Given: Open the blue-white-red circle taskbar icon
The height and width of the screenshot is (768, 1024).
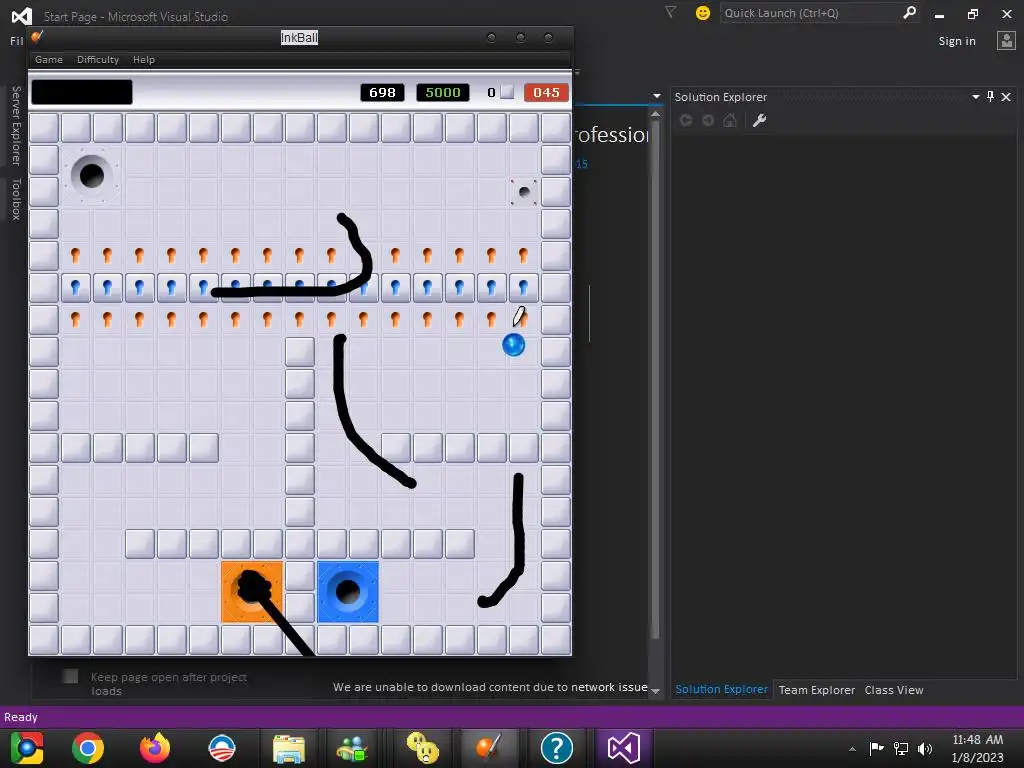Looking at the screenshot, I should tap(222, 748).
